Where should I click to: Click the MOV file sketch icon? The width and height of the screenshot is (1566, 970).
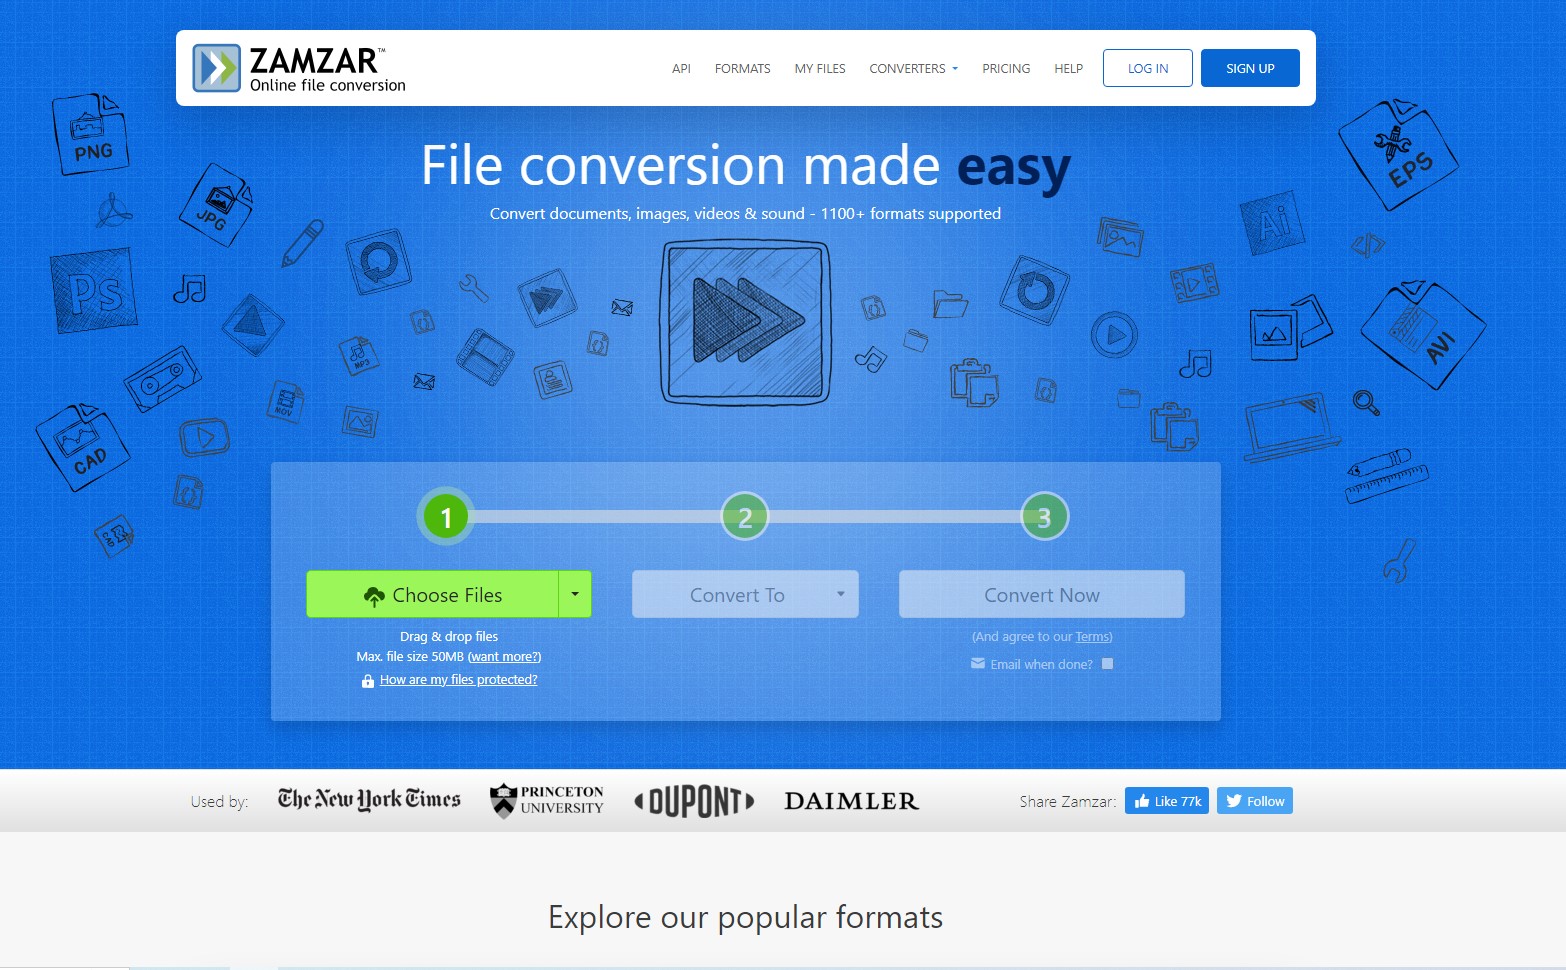tap(285, 401)
